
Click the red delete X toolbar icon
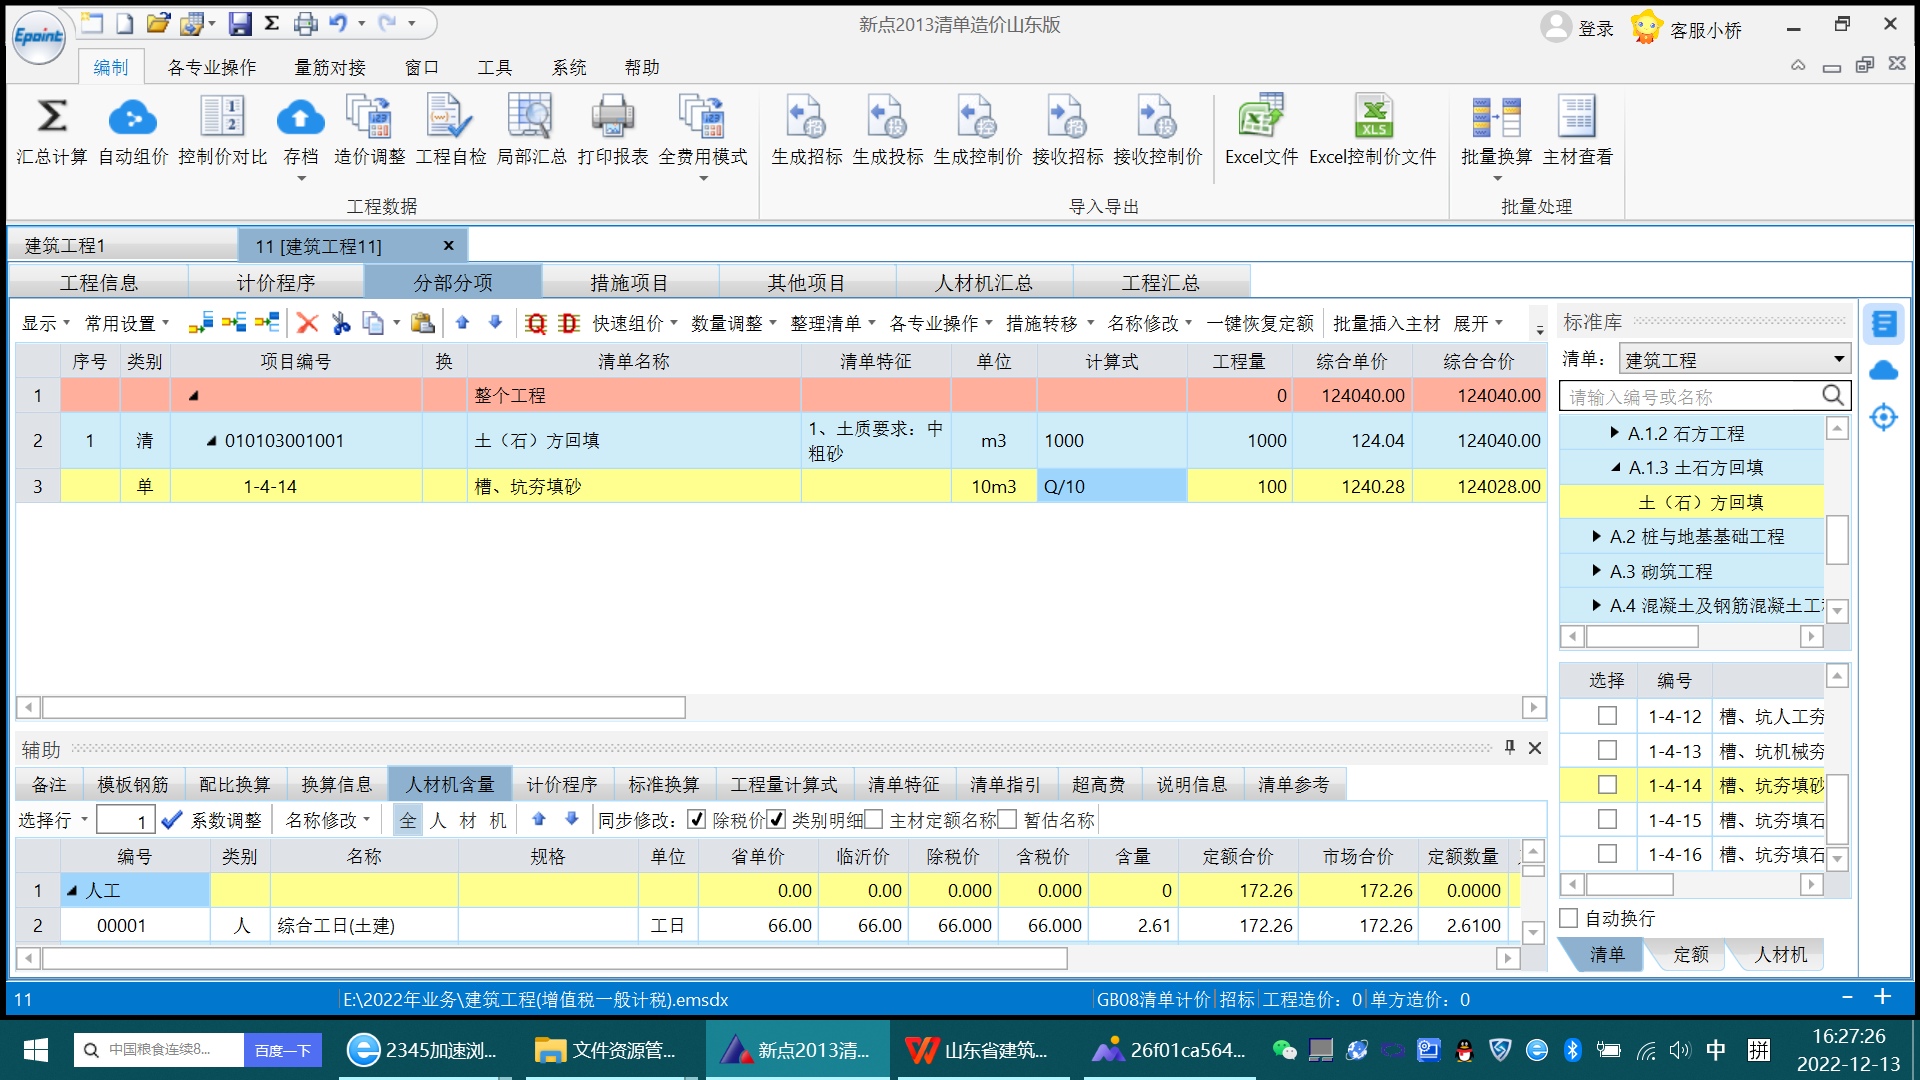pyautogui.click(x=307, y=323)
